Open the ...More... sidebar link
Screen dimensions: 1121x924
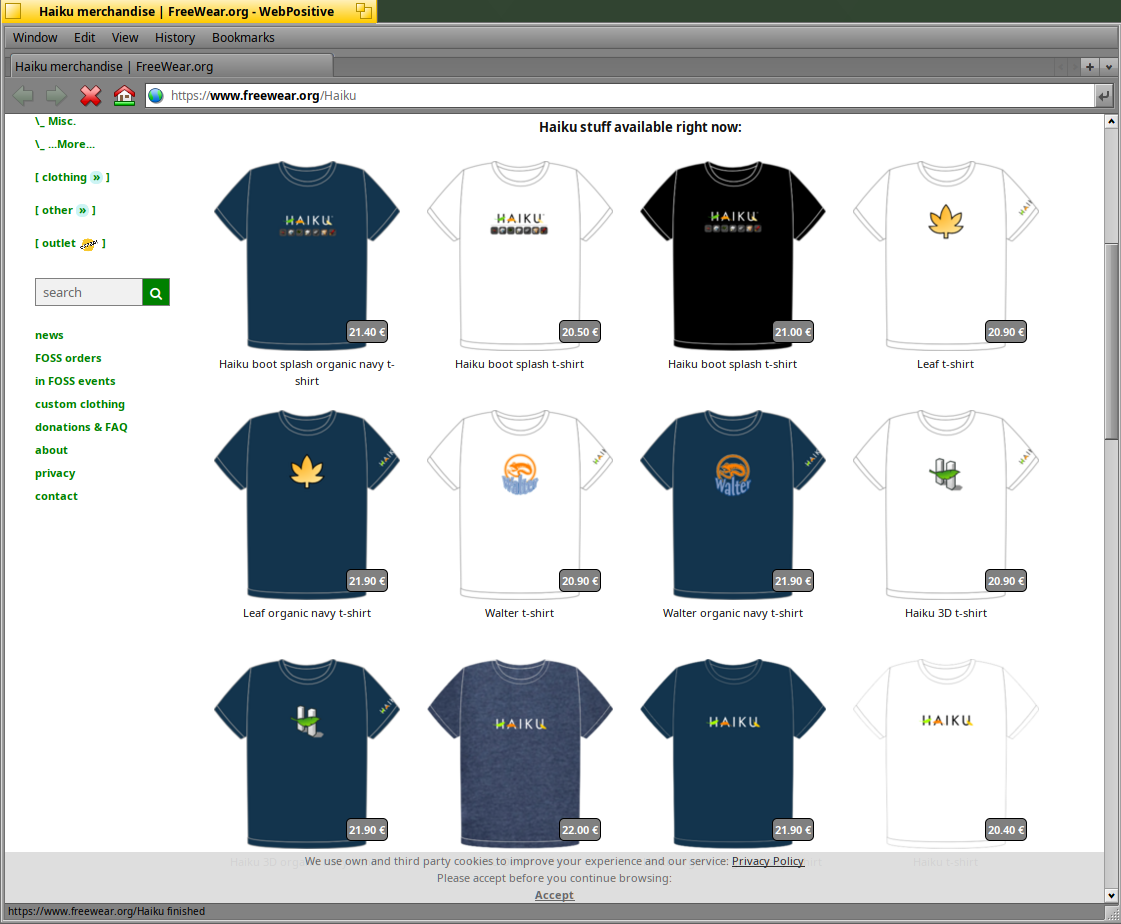pos(65,144)
